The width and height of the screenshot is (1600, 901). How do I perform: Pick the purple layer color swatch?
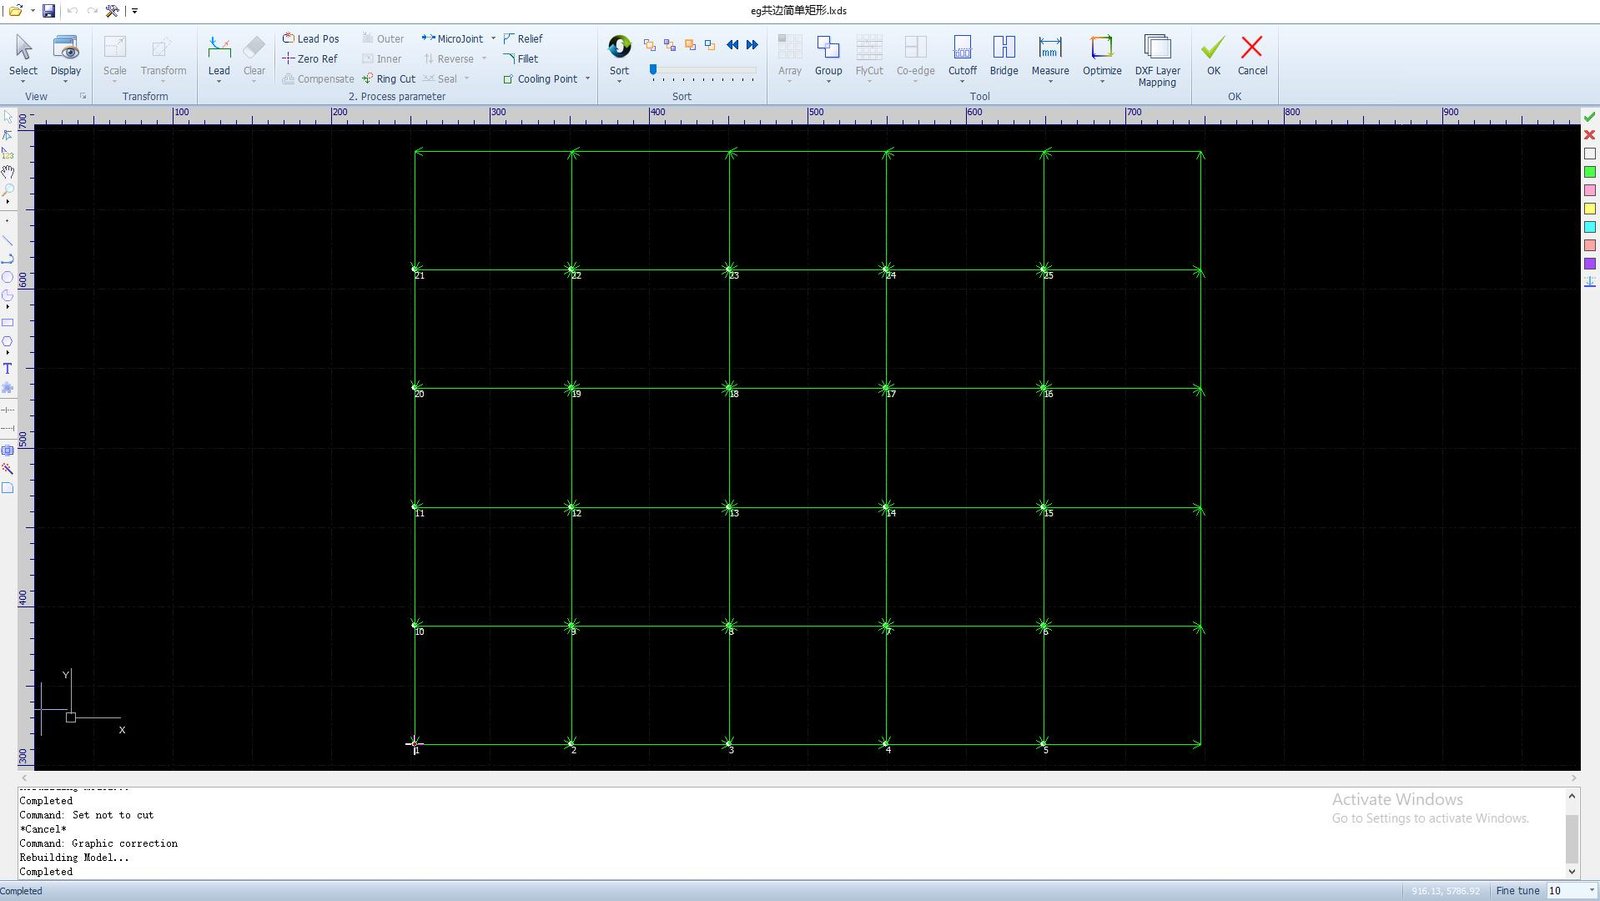click(x=1590, y=263)
